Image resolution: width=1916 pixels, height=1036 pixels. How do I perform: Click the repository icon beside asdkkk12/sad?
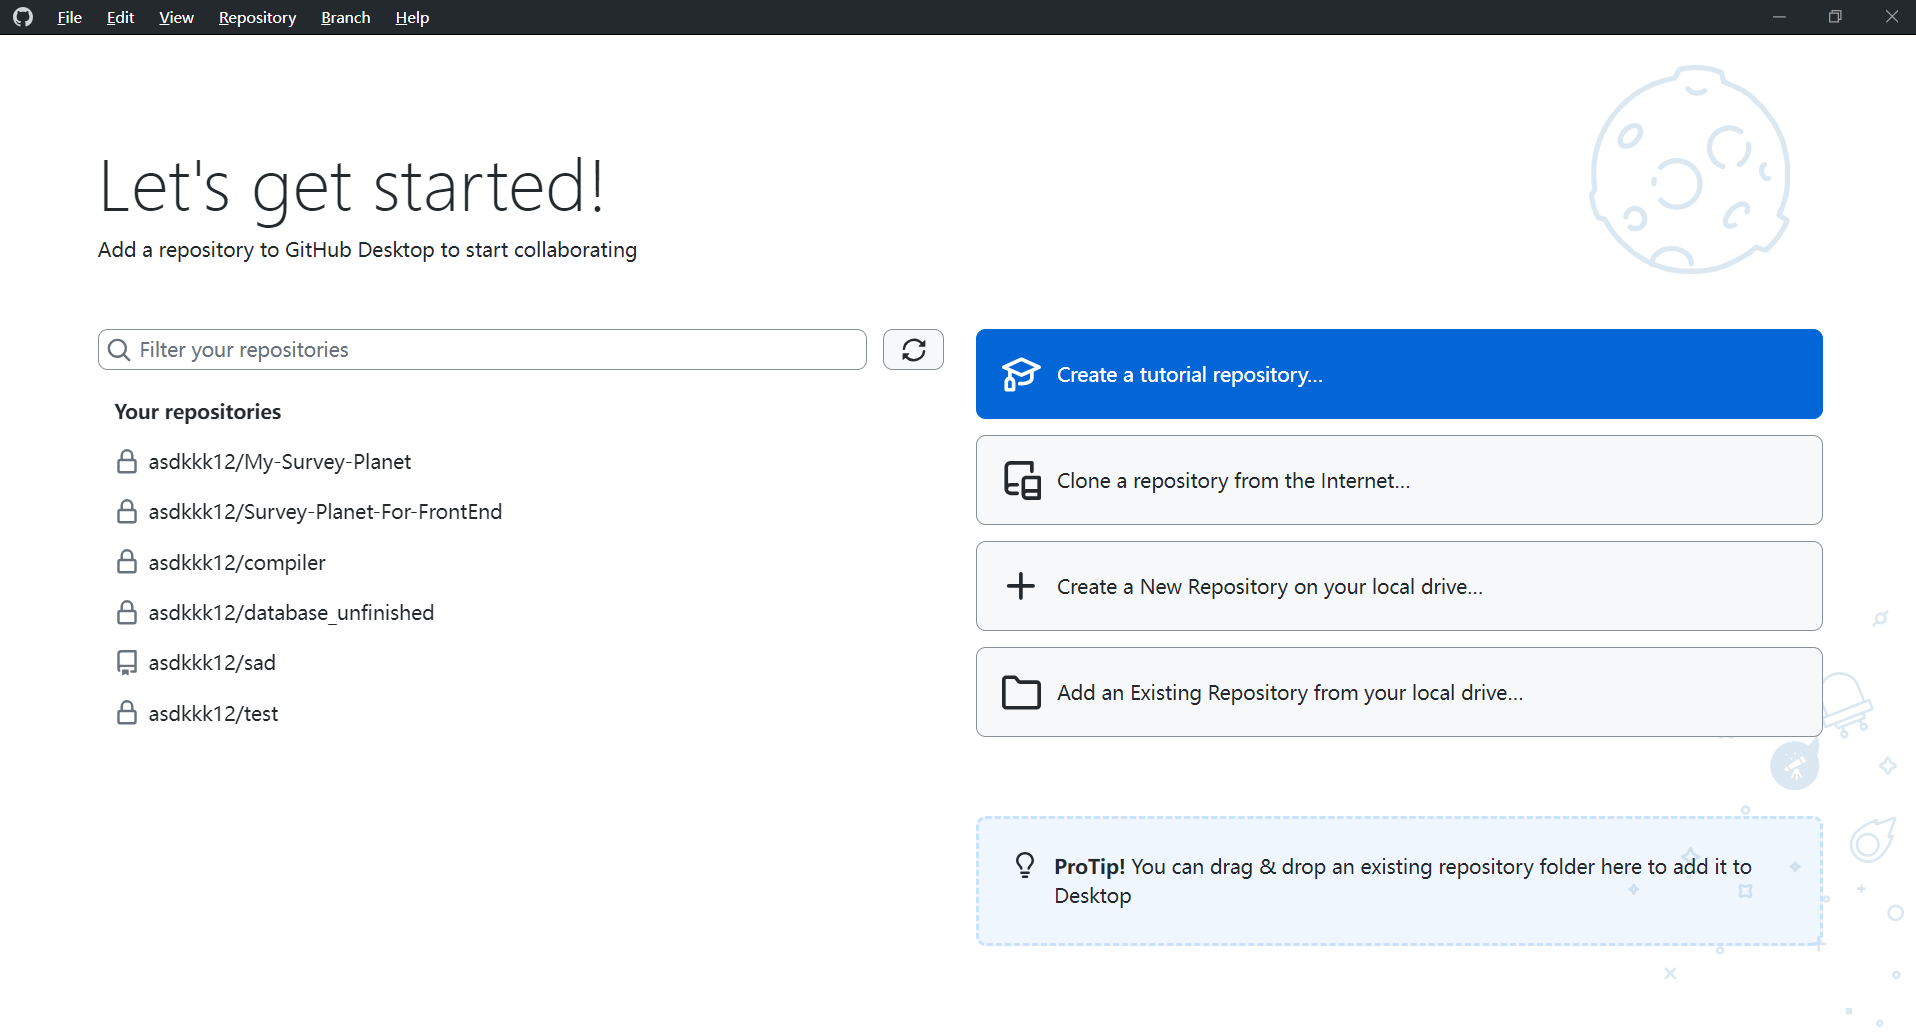click(127, 663)
